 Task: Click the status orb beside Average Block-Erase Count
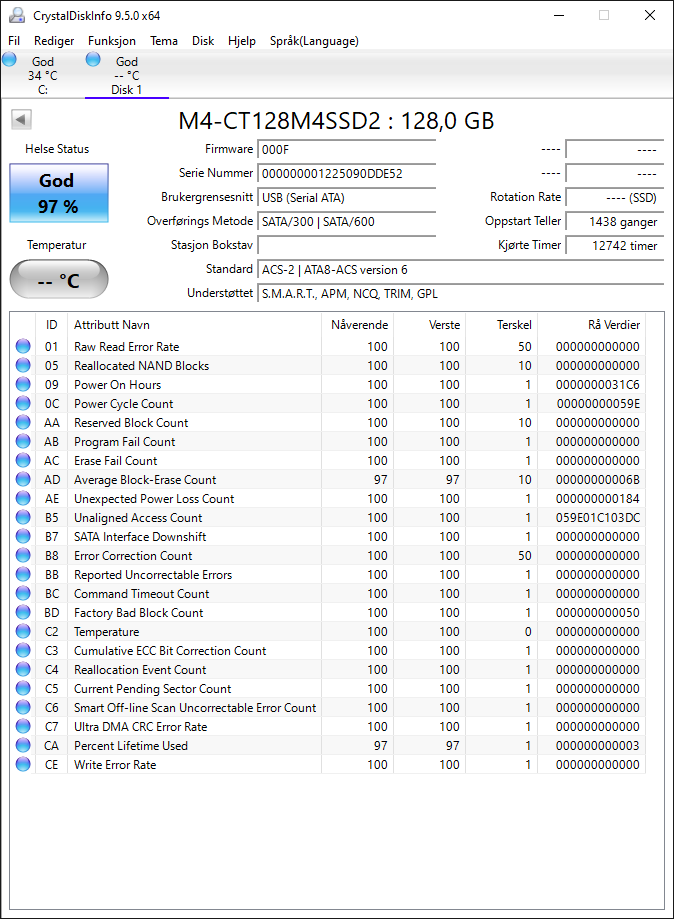click(23, 479)
